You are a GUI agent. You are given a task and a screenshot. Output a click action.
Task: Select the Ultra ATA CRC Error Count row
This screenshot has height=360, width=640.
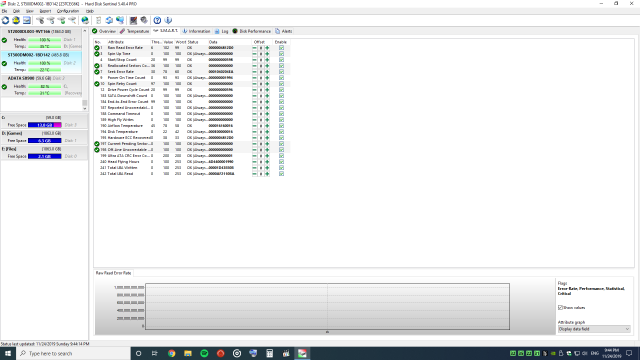click(192, 156)
